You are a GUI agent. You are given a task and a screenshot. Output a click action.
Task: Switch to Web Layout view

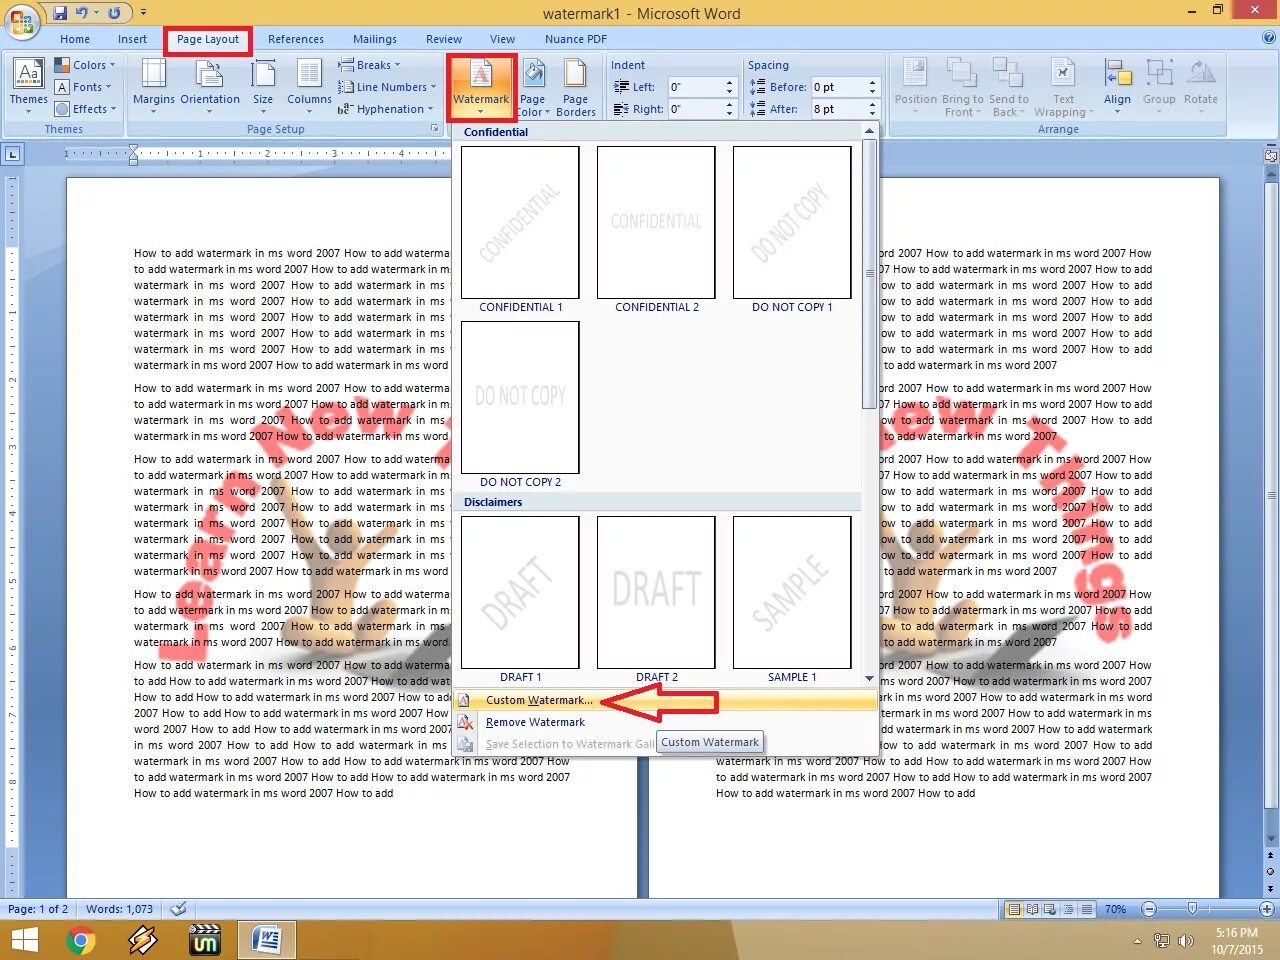click(1049, 909)
